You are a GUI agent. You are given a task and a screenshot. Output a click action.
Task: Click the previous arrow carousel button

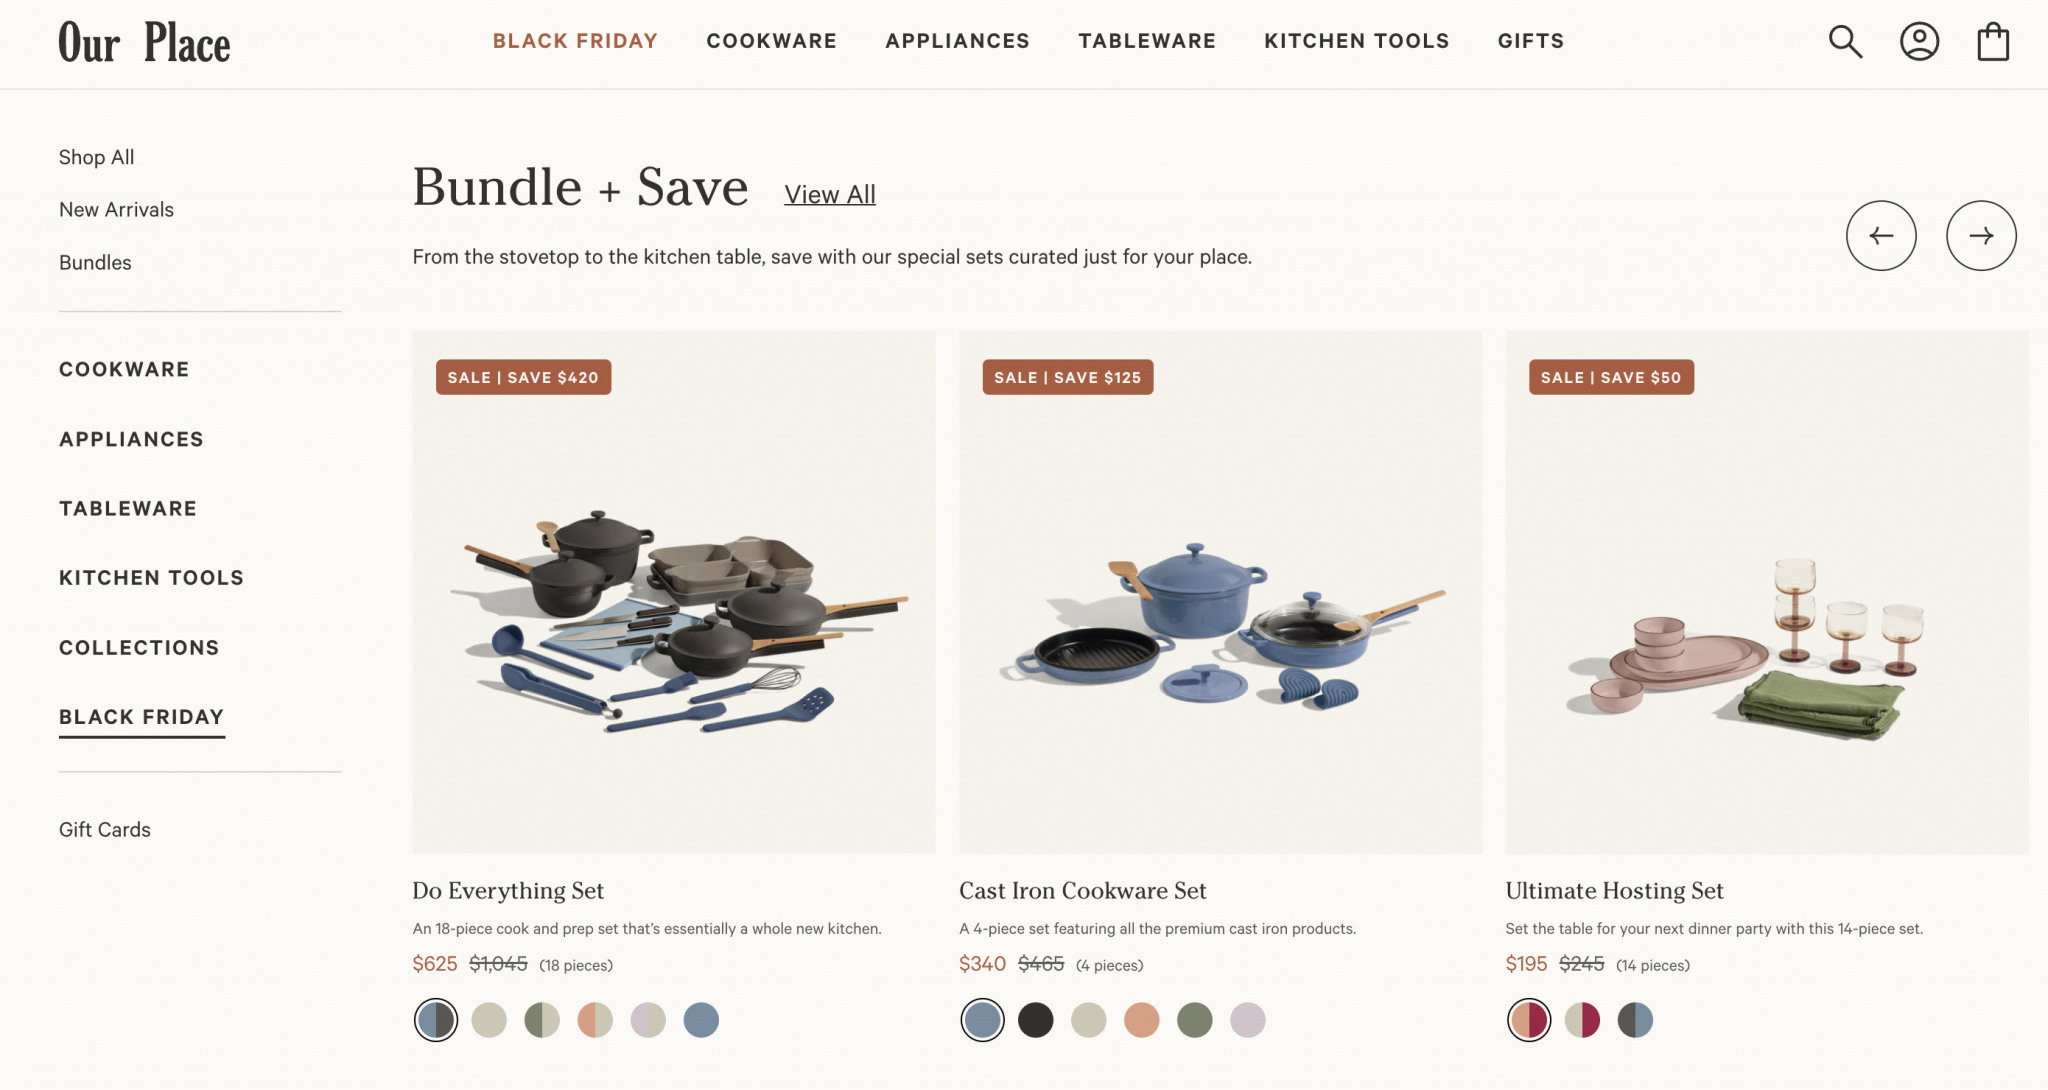click(x=1881, y=236)
